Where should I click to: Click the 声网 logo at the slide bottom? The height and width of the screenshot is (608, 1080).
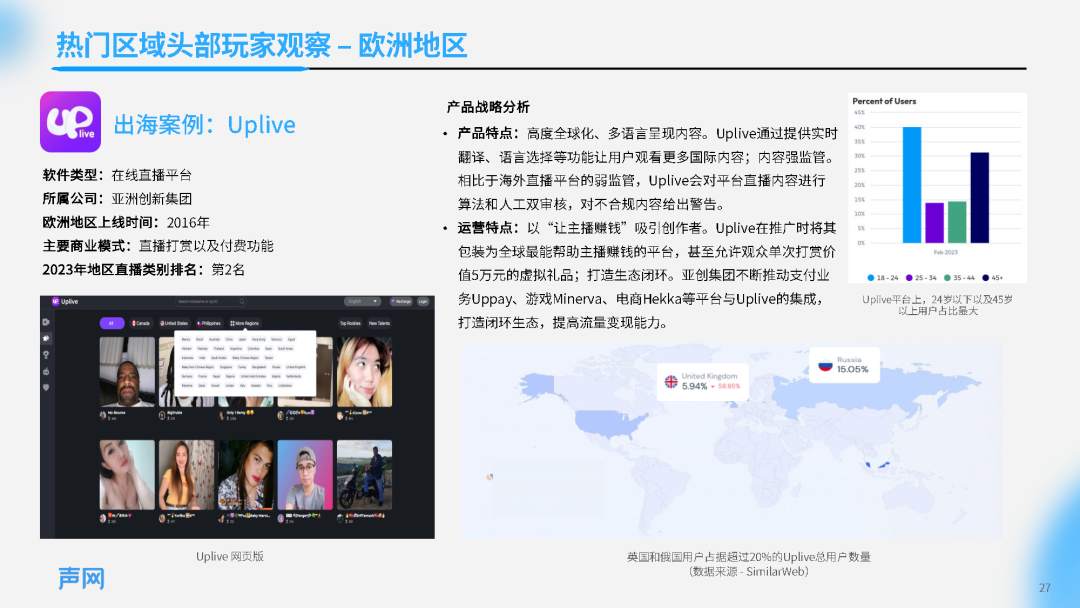(x=81, y=578)
